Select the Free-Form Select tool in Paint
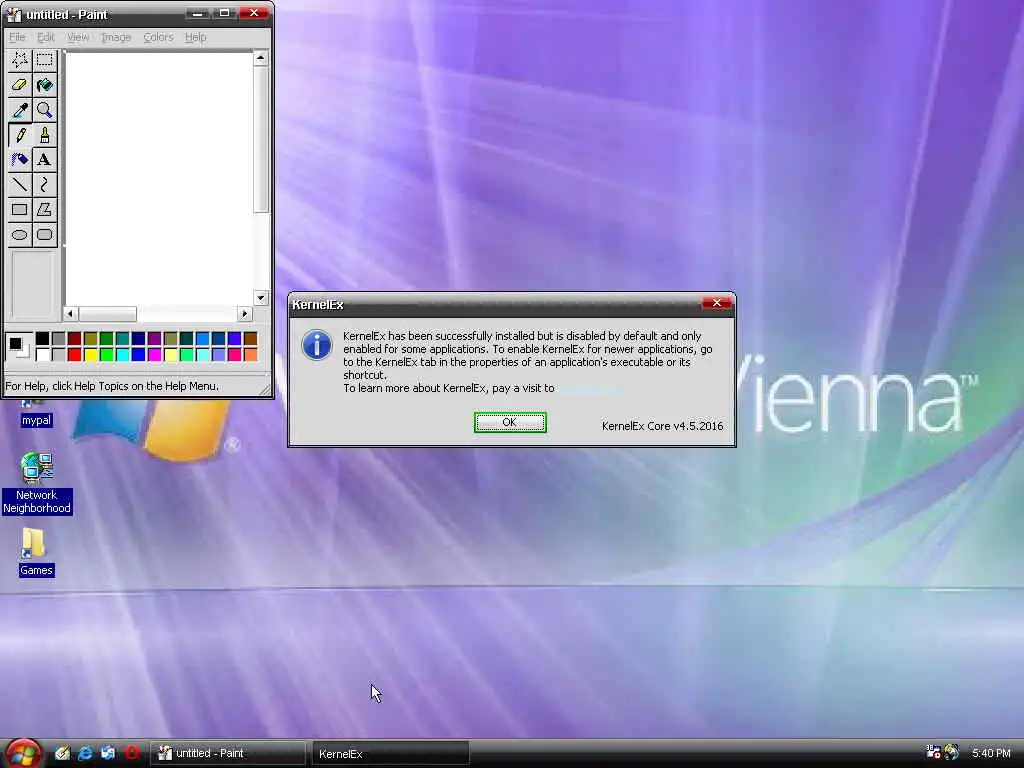The height and width of the screenshot is (768, 1024). pyautogui.click(x=20, y=60)
